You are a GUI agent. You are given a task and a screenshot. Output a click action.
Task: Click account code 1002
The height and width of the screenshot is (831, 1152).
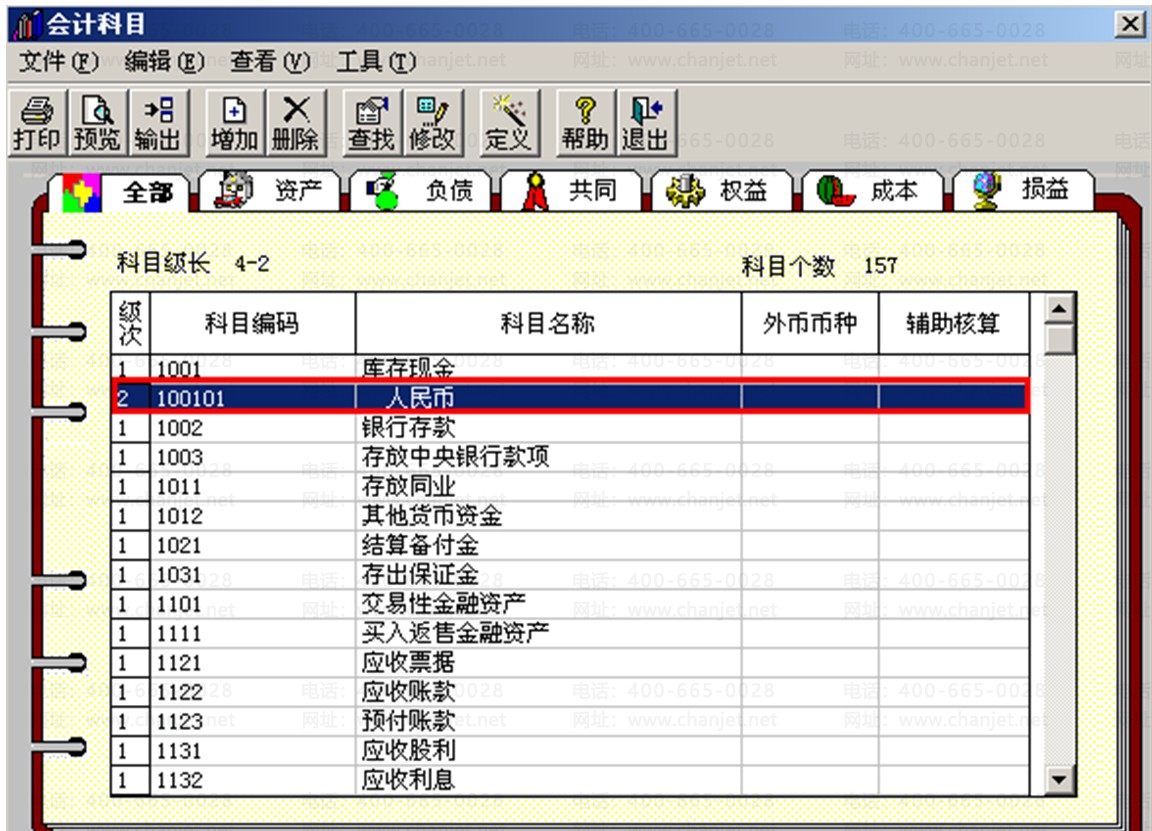[x=179, y=428]
